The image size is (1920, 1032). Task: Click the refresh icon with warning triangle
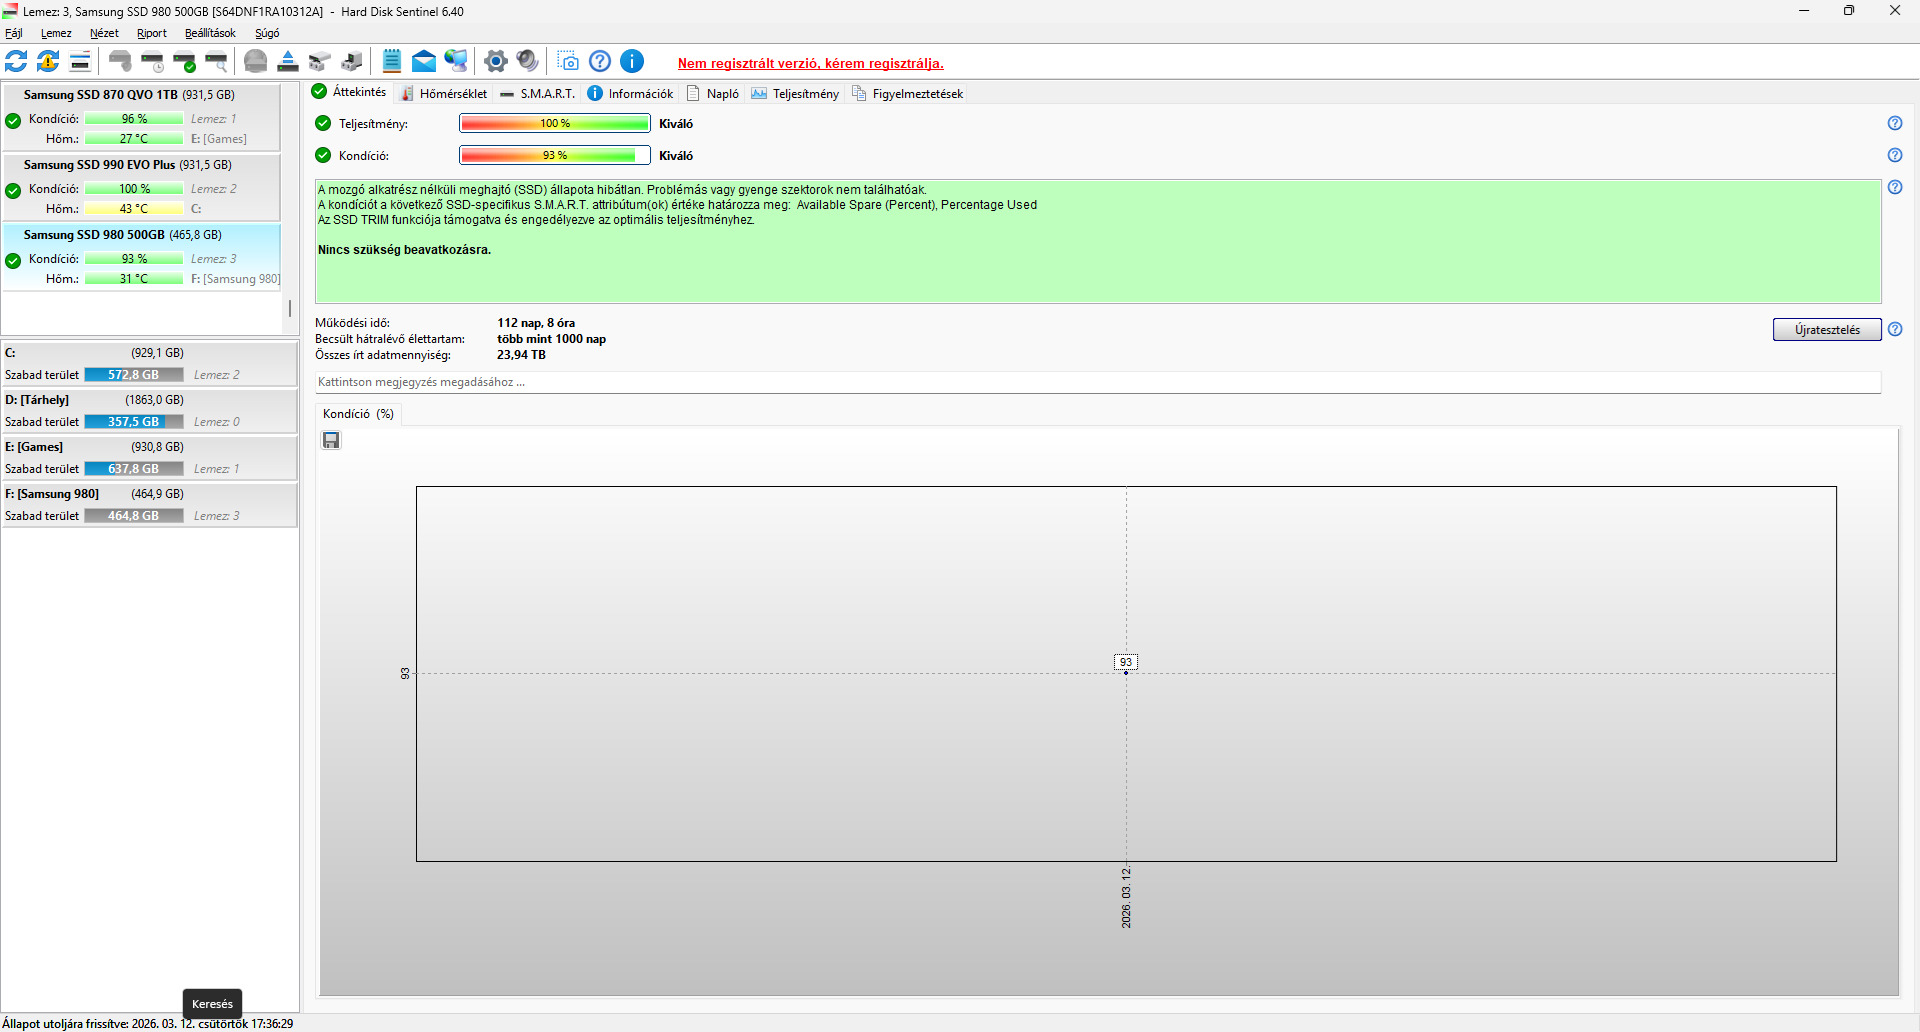tap(48, 62)
